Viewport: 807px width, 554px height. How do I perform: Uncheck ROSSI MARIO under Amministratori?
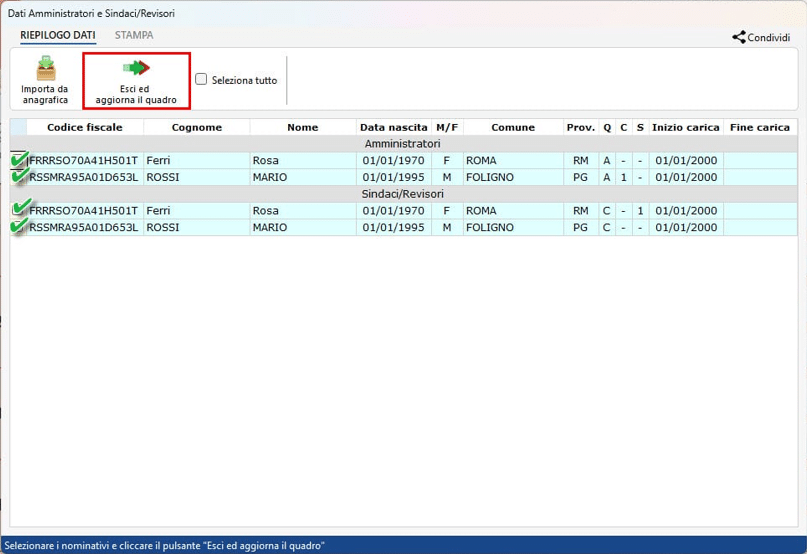click(19, 177)
